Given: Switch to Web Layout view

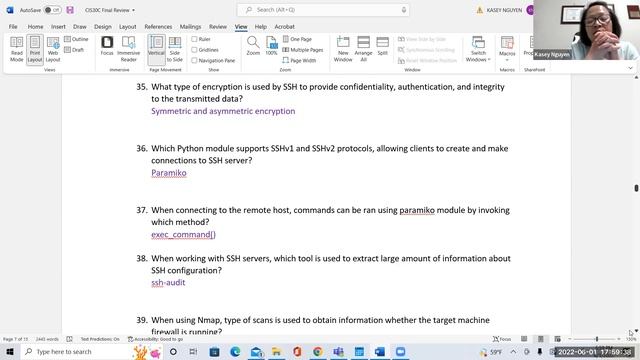Looking at the screenshot, I should [53, 49].
